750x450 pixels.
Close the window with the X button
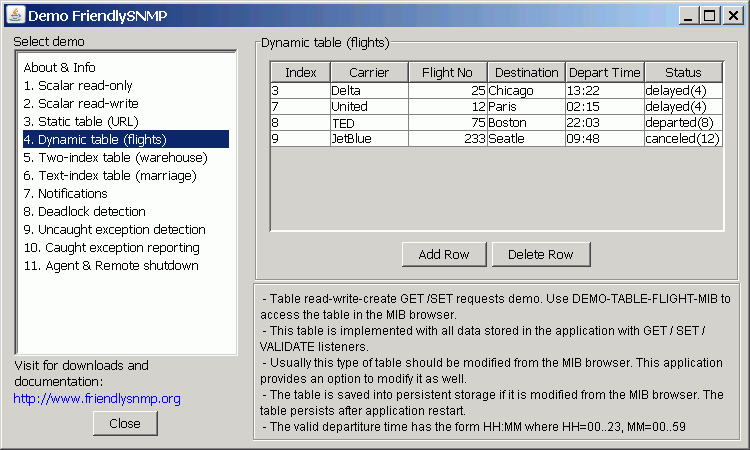[733, 16]
